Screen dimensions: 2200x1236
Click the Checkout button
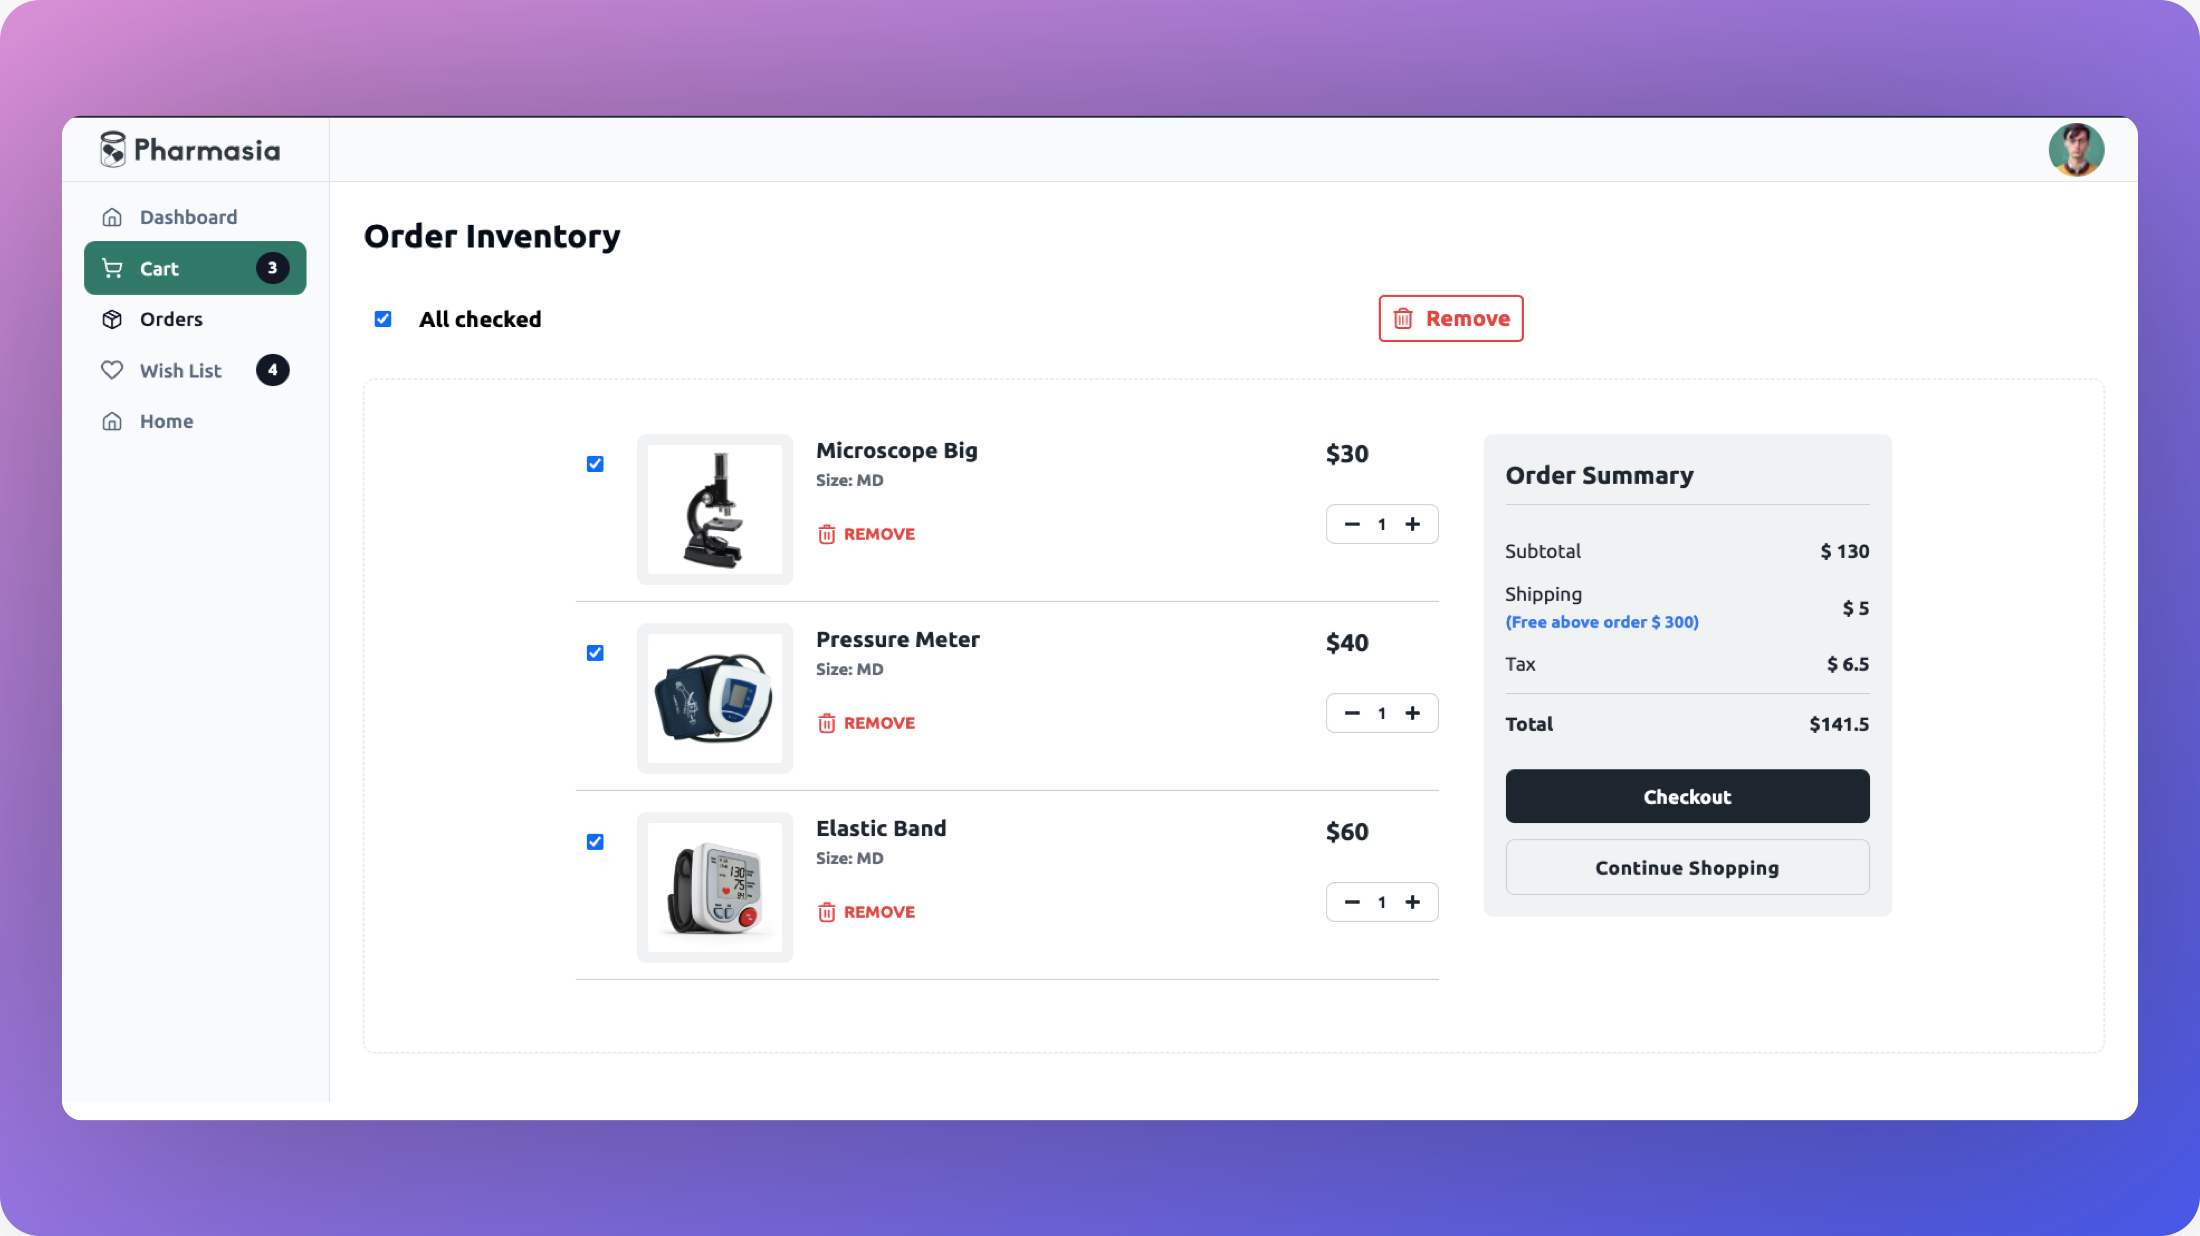tap(1688, 796)
